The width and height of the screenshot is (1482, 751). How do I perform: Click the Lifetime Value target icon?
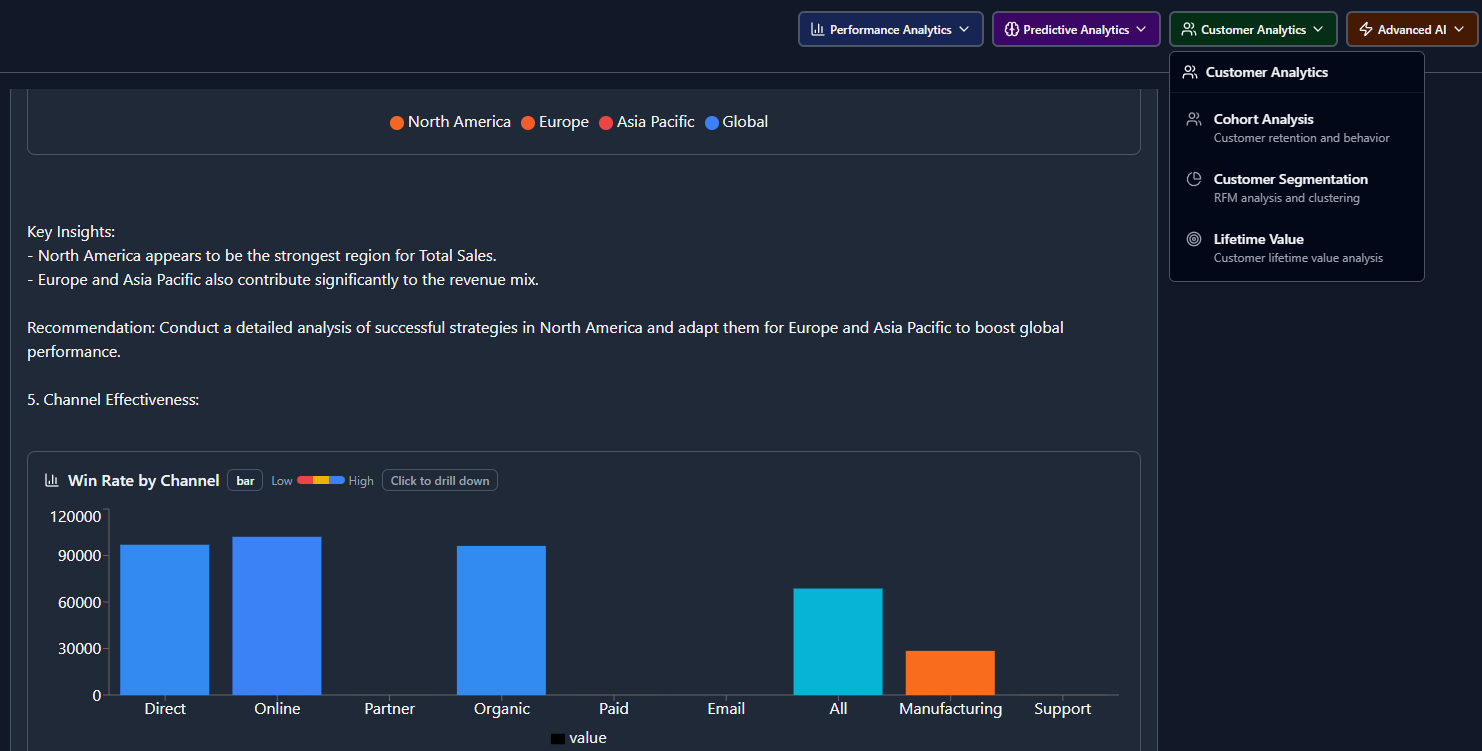tap(1193, 238)
